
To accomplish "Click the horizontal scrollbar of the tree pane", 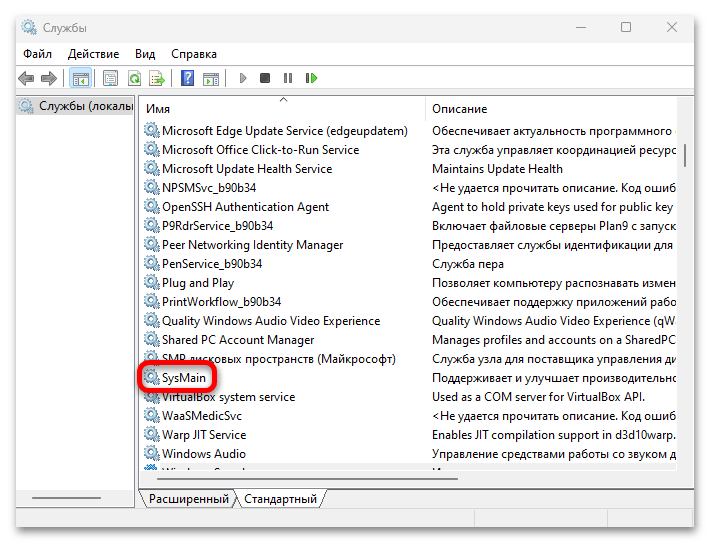I will (67, 498).
